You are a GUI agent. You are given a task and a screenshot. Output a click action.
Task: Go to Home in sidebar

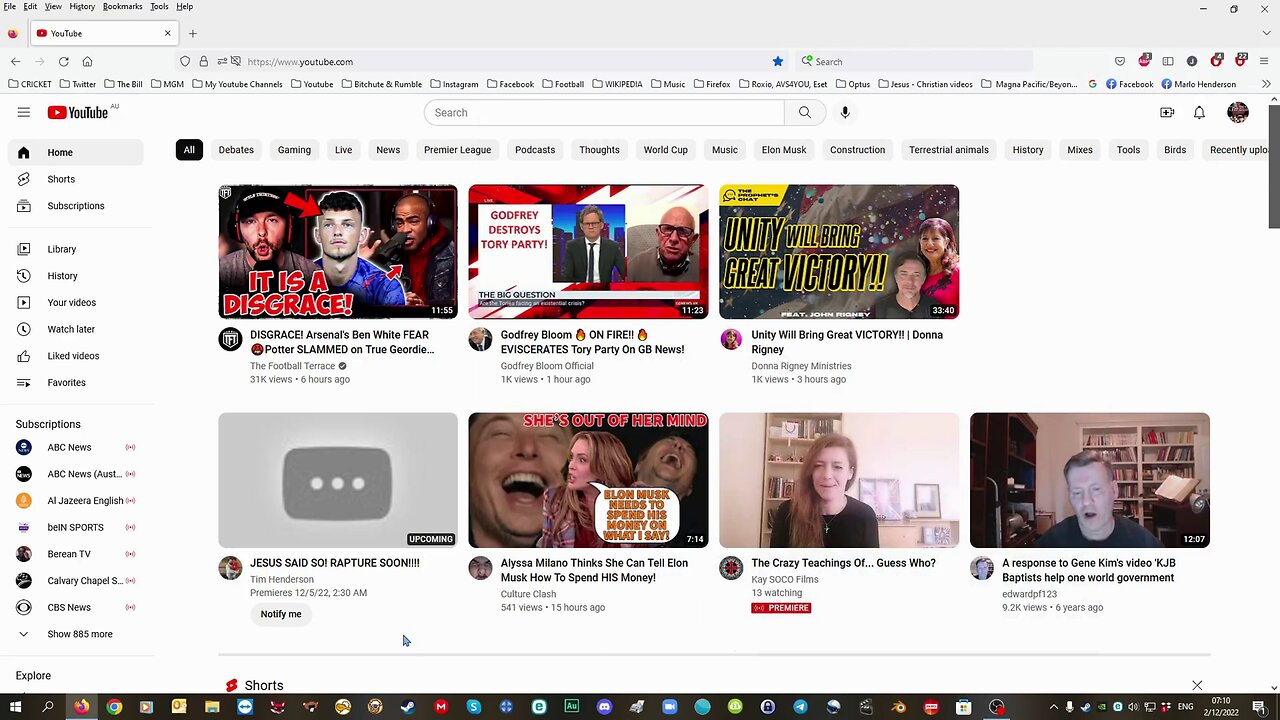coord(76,153)
